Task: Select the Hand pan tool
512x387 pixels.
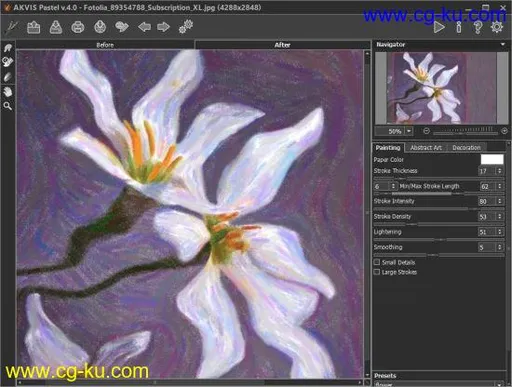Action: (8, 91)
